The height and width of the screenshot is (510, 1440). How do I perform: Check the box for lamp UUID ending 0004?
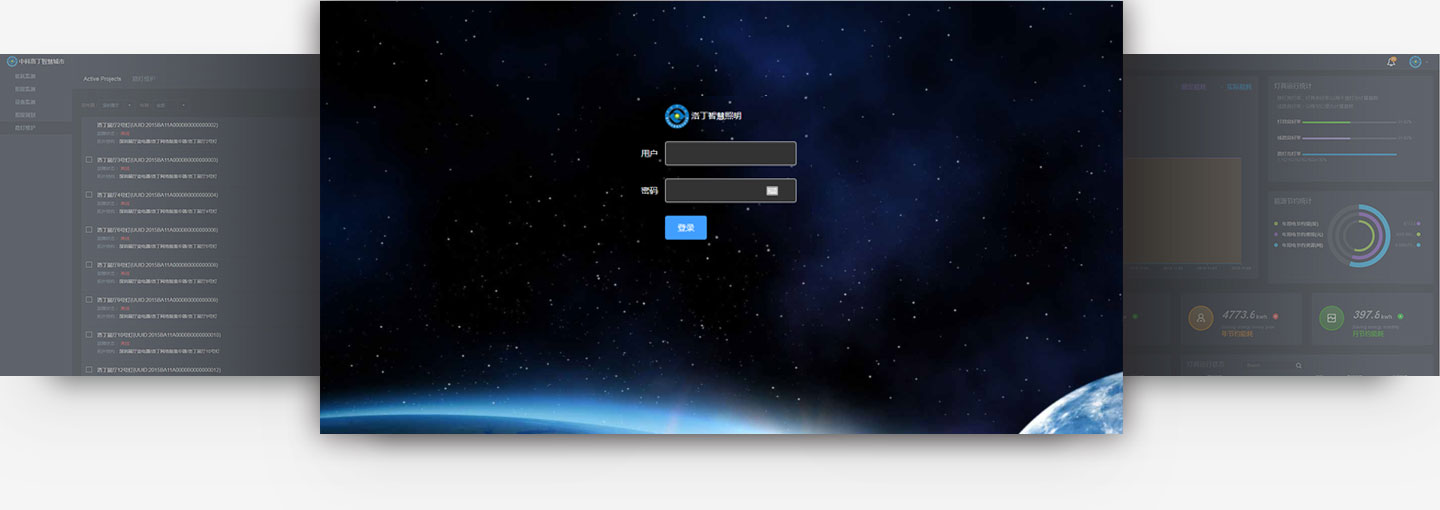point(89,195)
